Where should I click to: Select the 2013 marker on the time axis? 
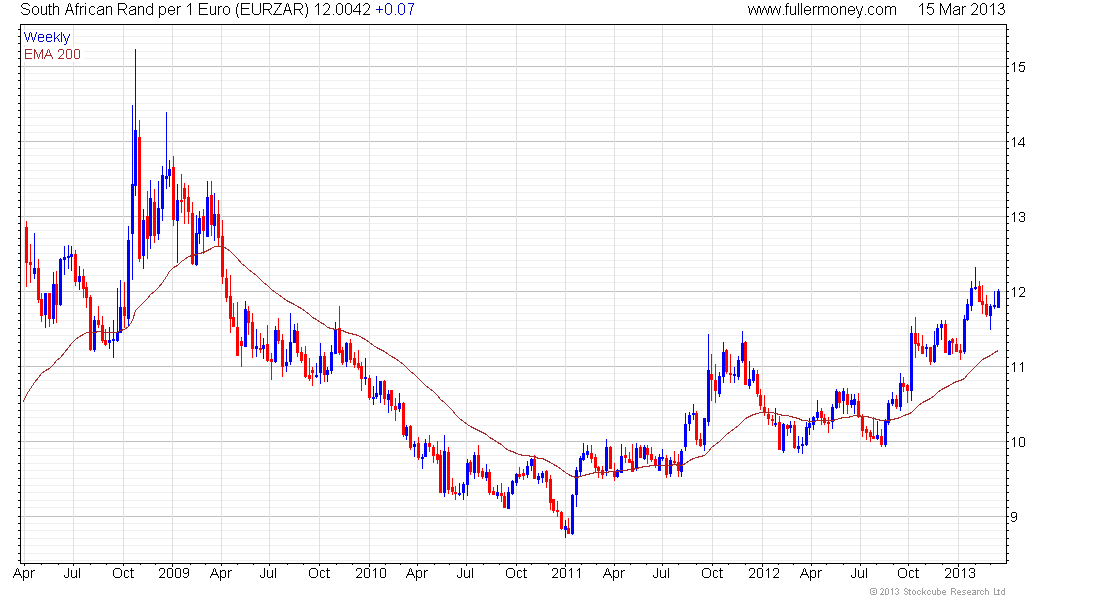[x=961, y=574]
